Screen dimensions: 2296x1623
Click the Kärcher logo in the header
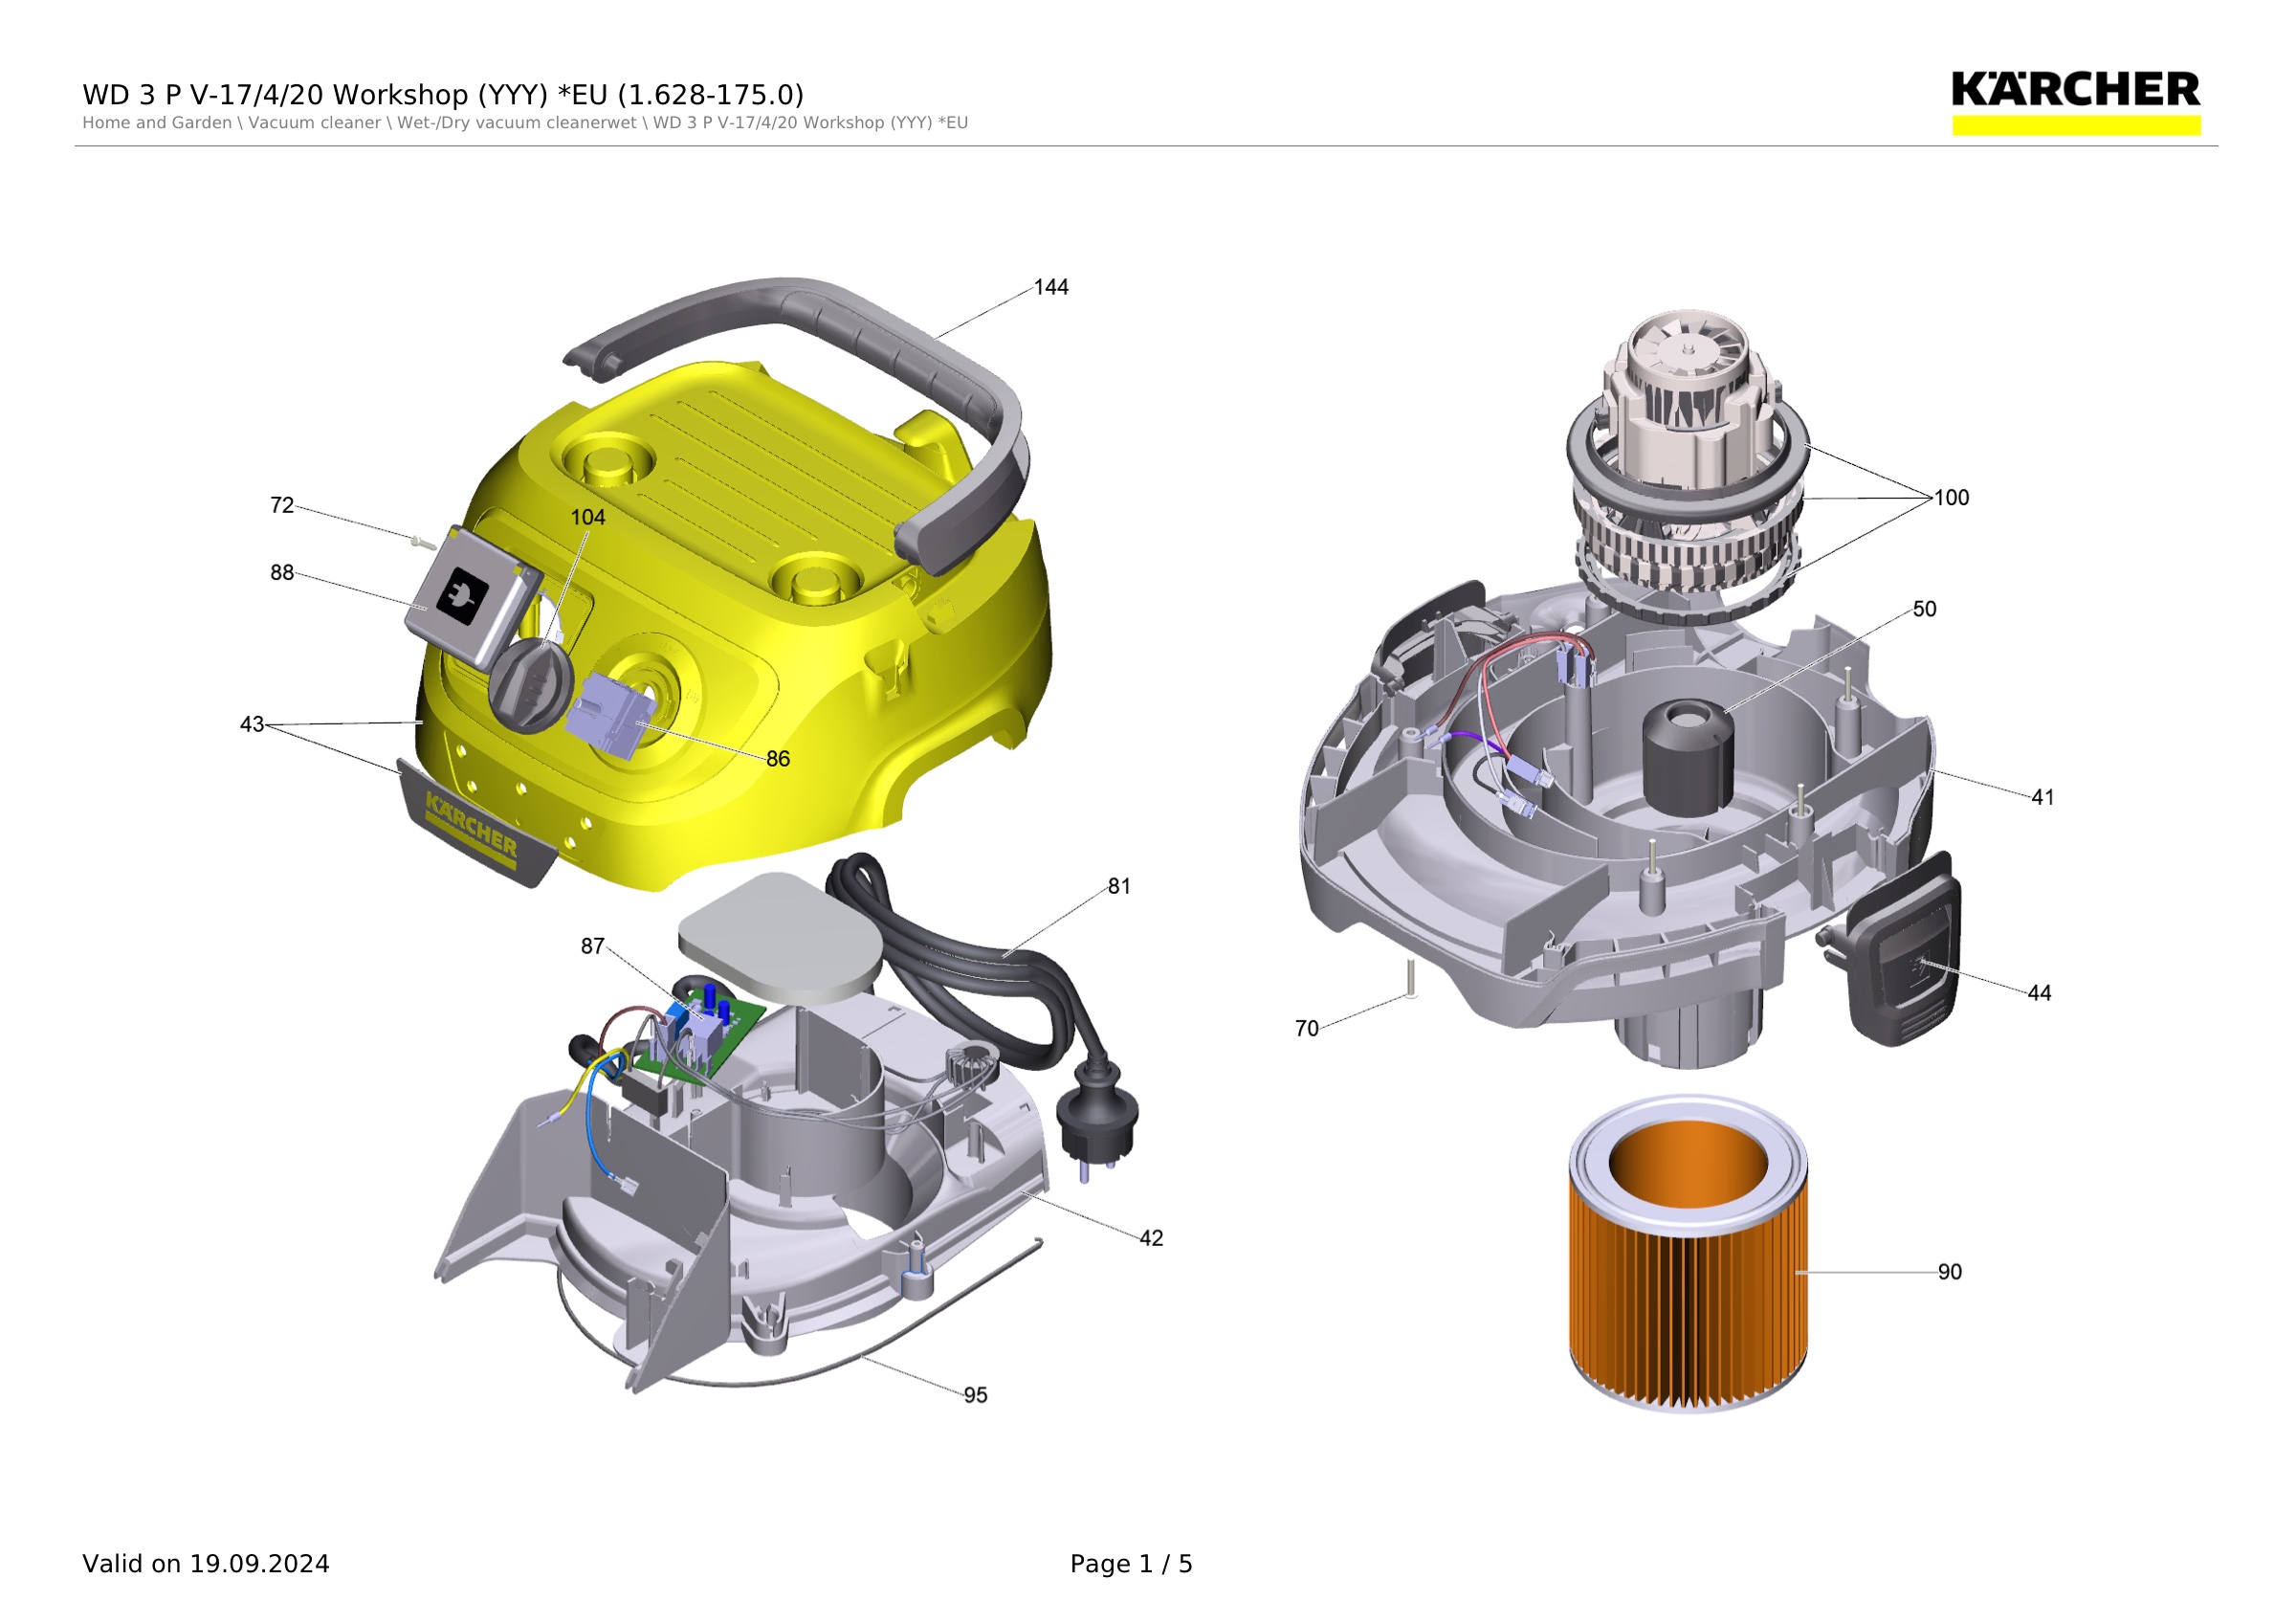(2076, 102)
